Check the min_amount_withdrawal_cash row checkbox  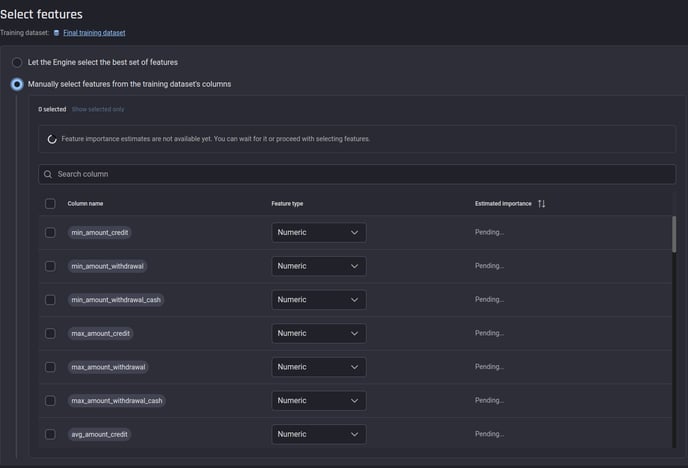click(50, 300)
